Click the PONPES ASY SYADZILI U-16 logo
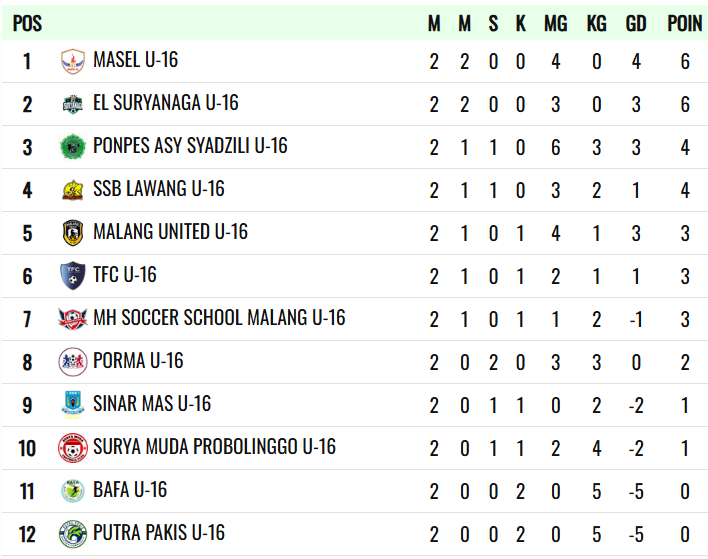 73,148
